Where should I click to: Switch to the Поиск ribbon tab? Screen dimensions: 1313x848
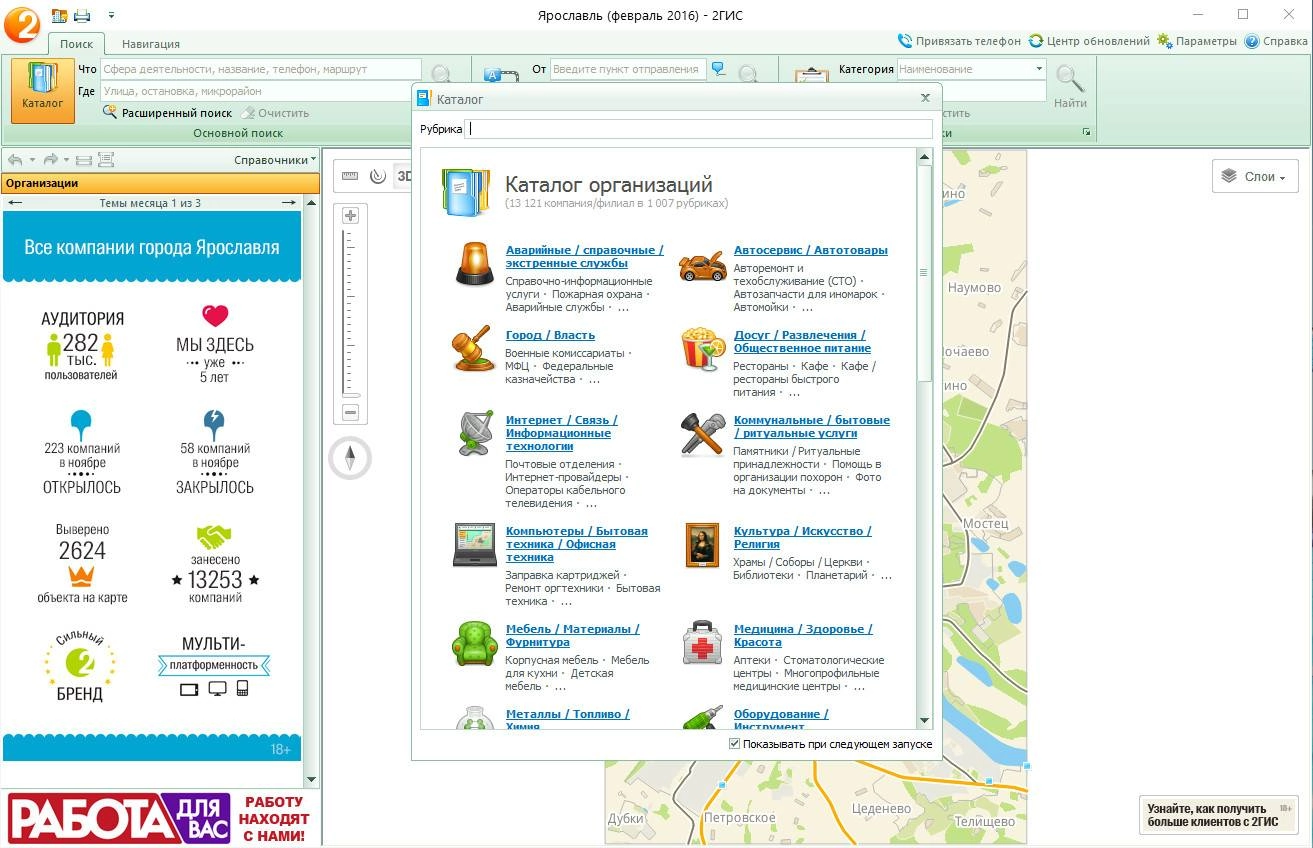click(x=76, y=44)
